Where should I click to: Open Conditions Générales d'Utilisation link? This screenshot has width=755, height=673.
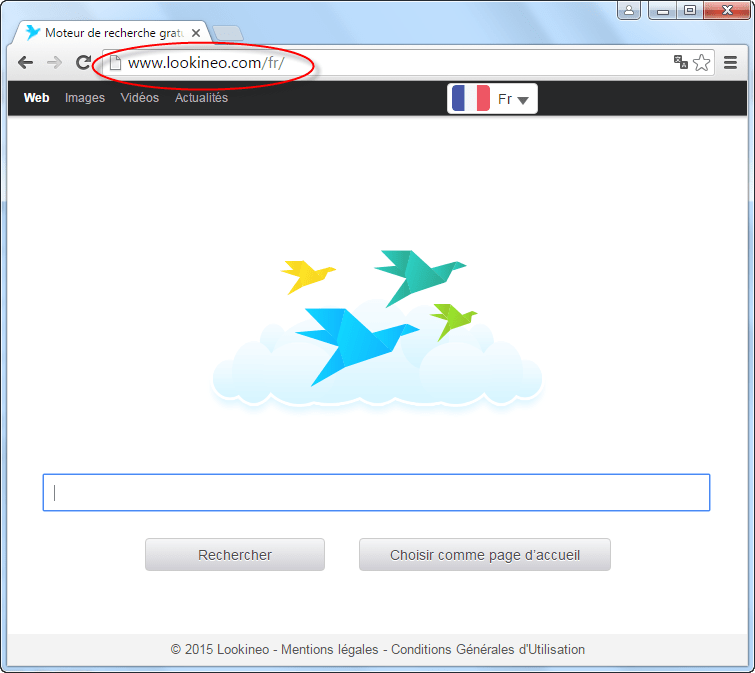[488, 649]
